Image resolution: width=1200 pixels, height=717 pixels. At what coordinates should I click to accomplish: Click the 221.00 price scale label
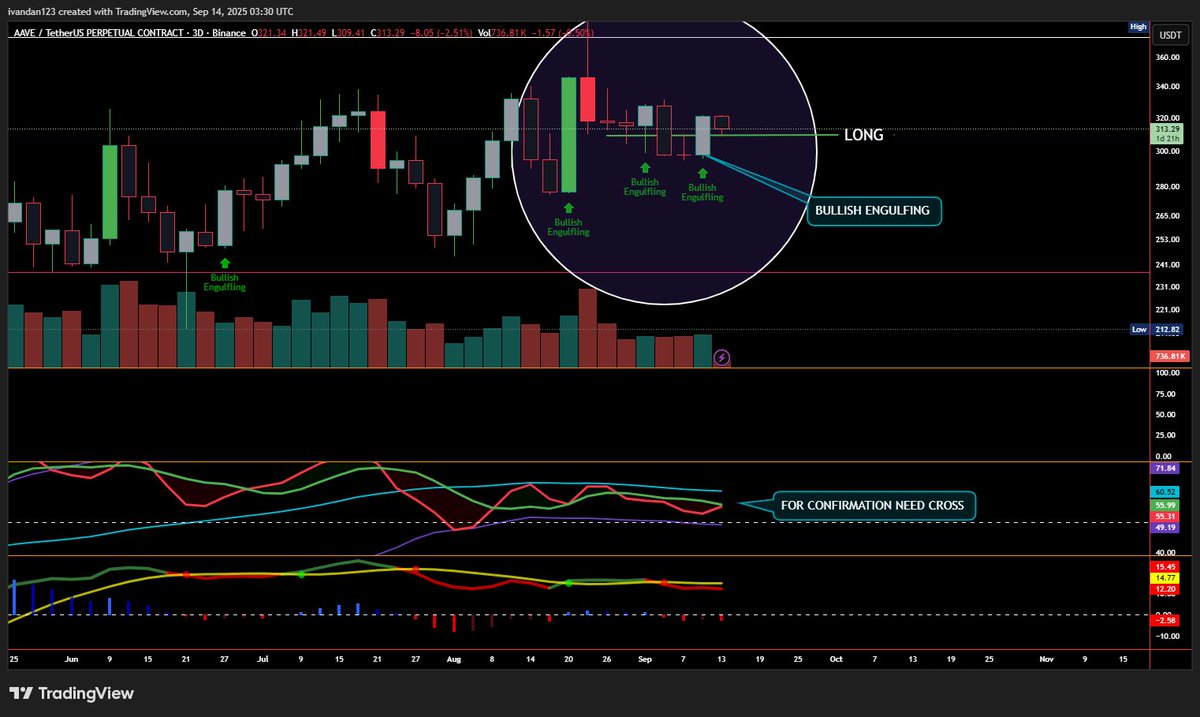pyautogui.click(x=1167, y=310)
